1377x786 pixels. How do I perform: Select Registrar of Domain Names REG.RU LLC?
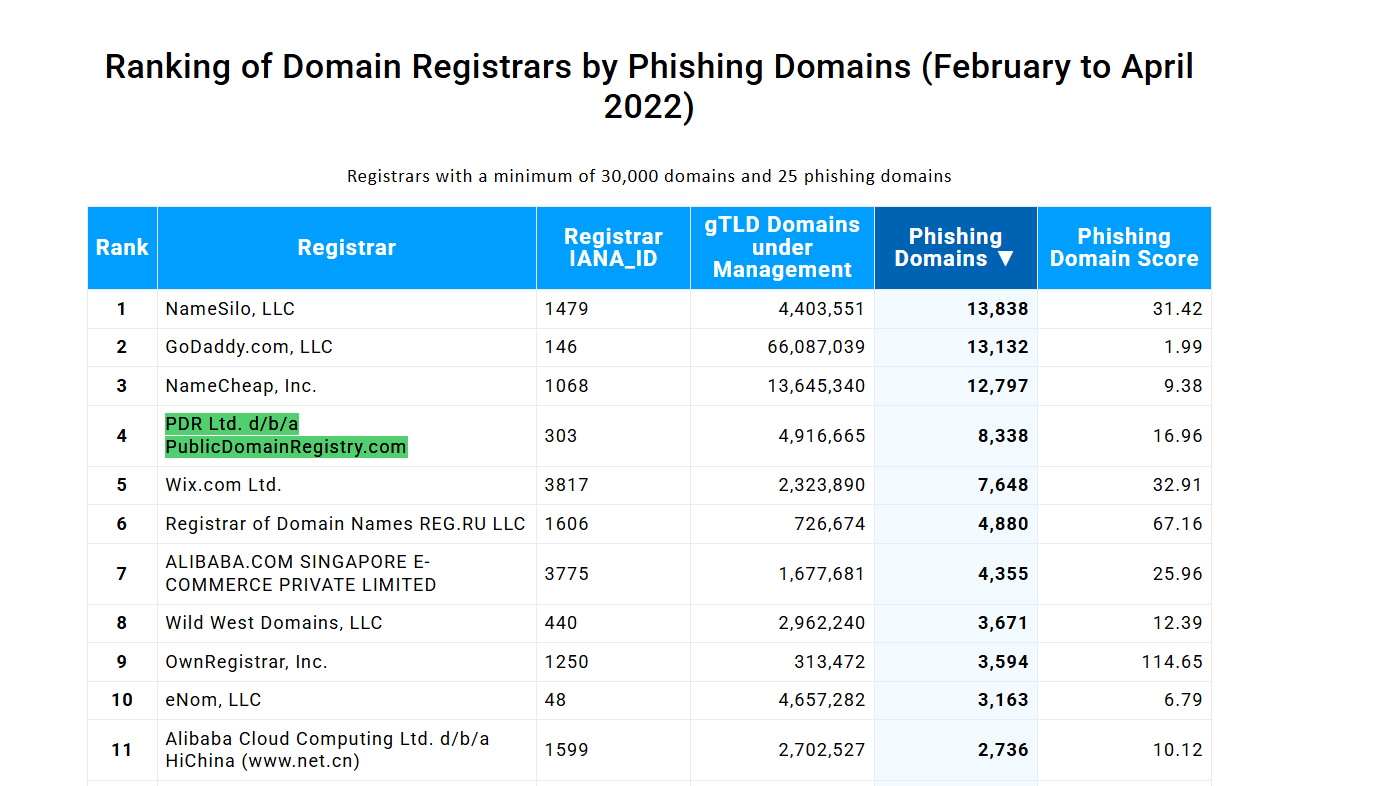tap(345, 524)
